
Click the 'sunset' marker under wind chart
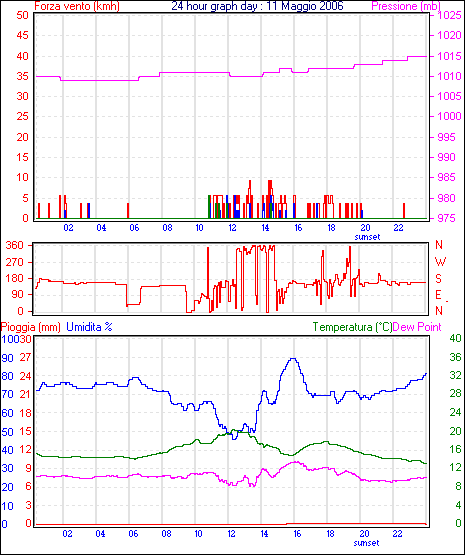point(367,237)
